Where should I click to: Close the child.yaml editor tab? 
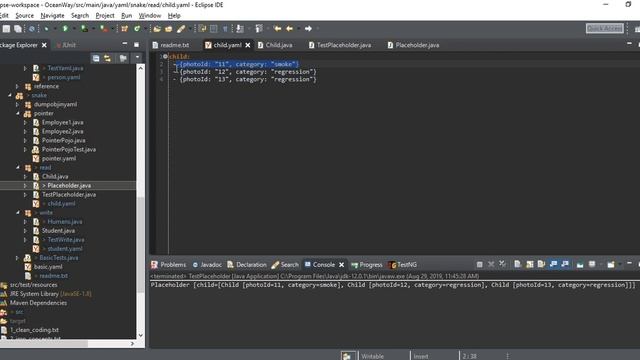click(248, 45)
